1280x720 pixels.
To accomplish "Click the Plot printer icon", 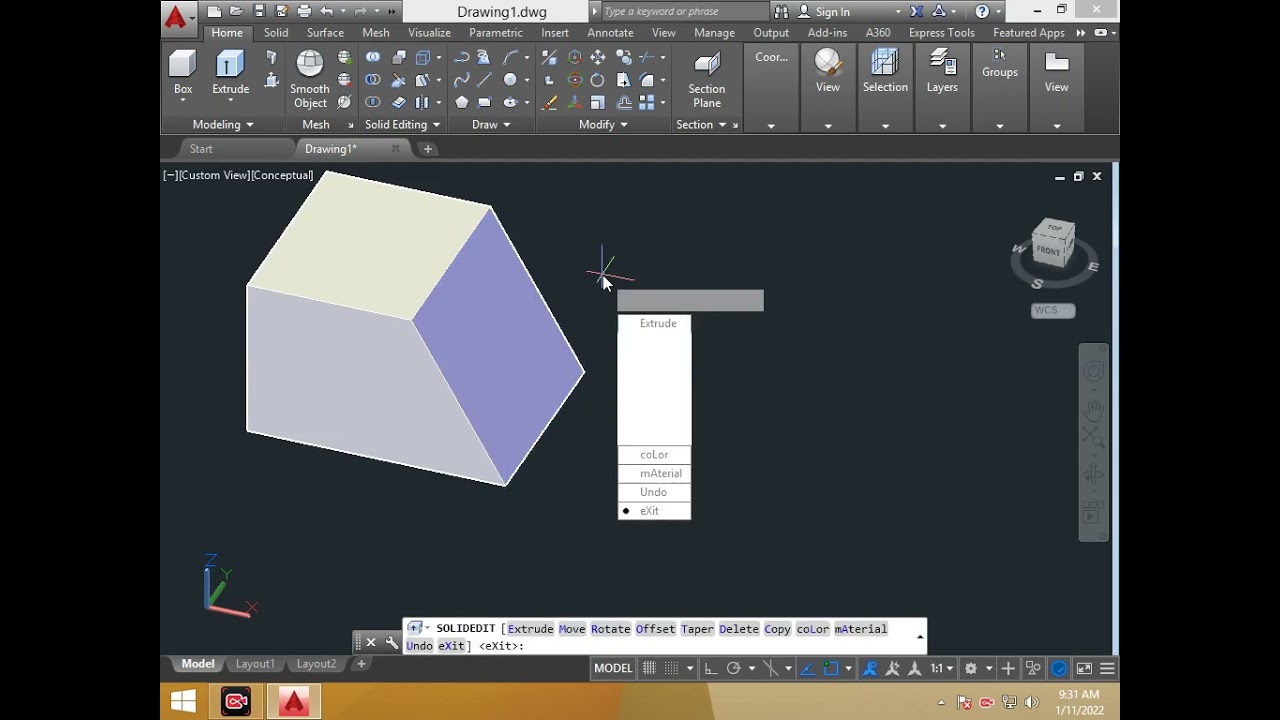I will pos(304,11).
